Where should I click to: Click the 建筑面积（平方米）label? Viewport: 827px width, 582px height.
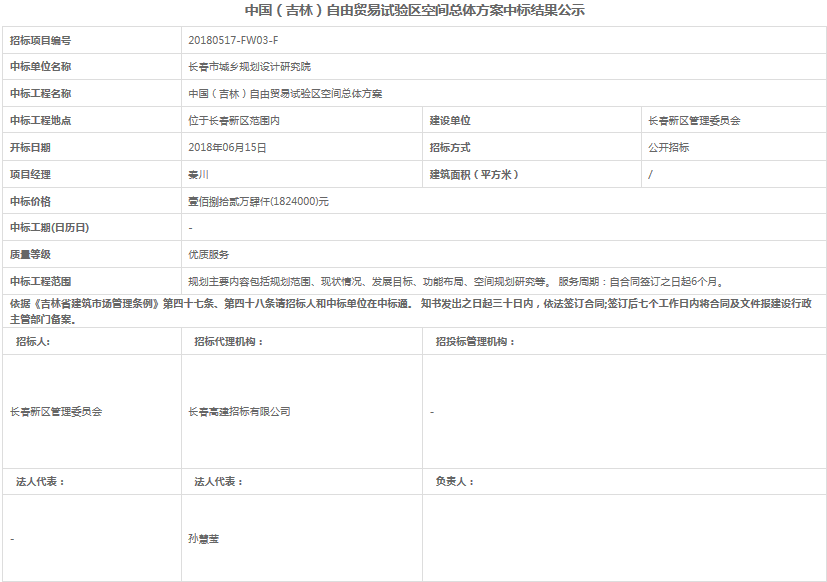pos(474,175)
